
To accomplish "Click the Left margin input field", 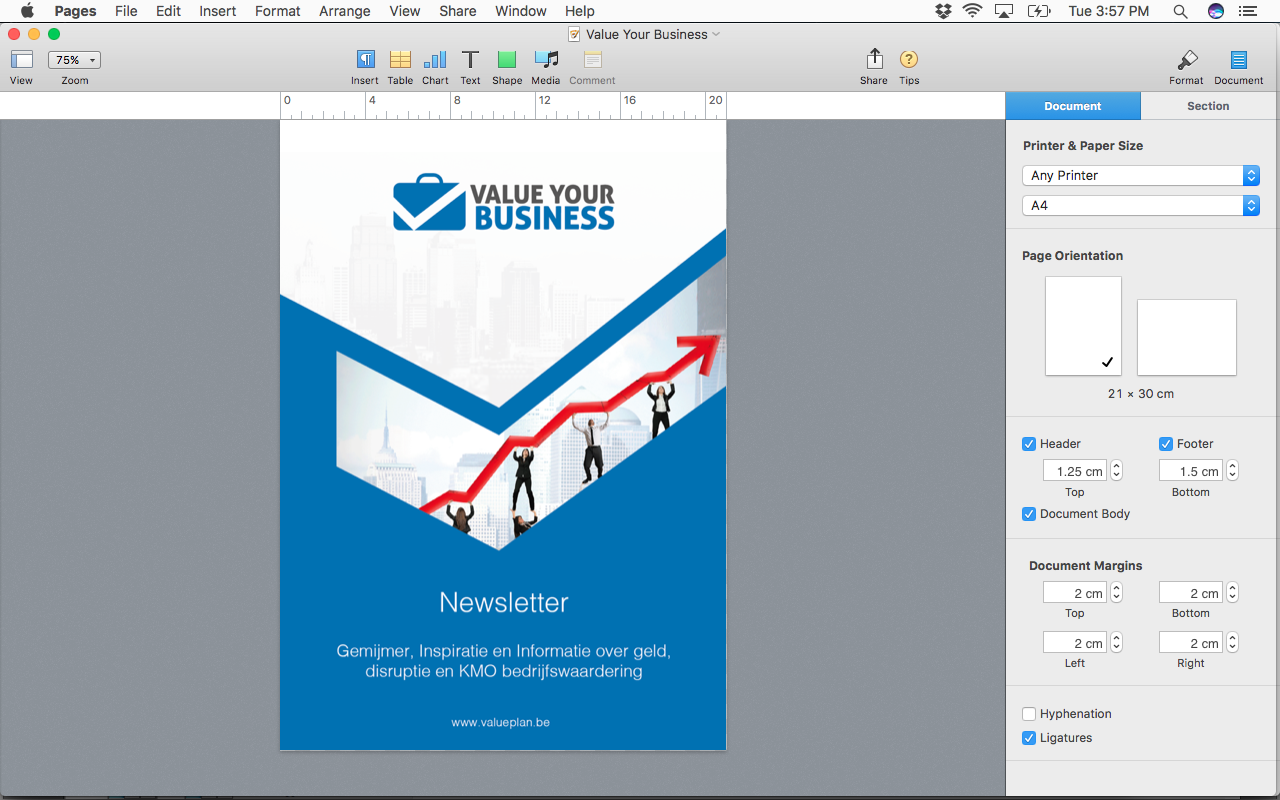I will point(1074,643).
